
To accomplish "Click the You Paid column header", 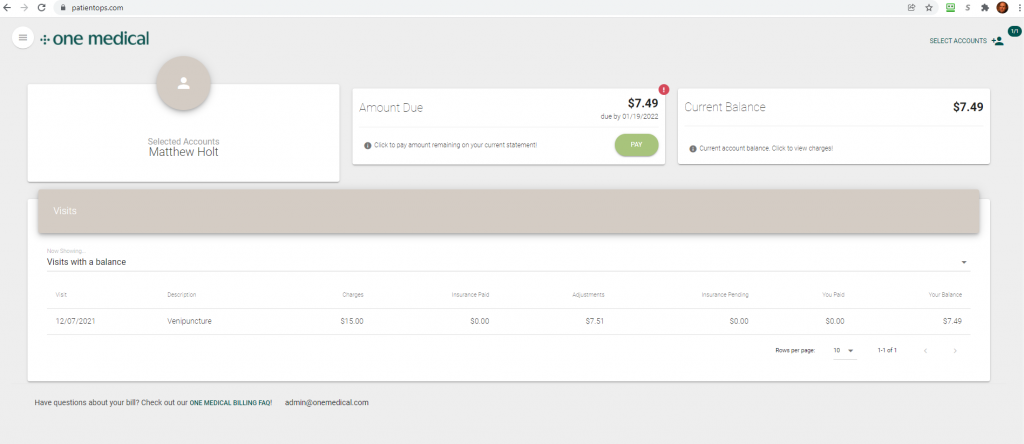I will [833, 294].
